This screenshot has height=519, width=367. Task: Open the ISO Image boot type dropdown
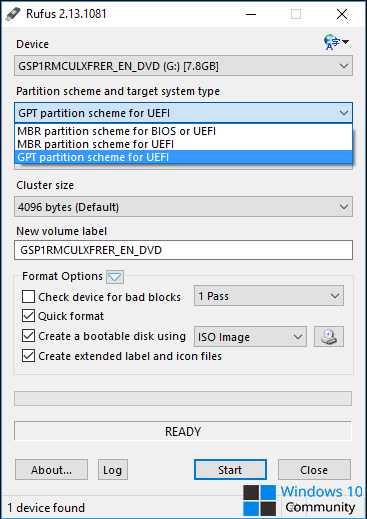(250, 337)
